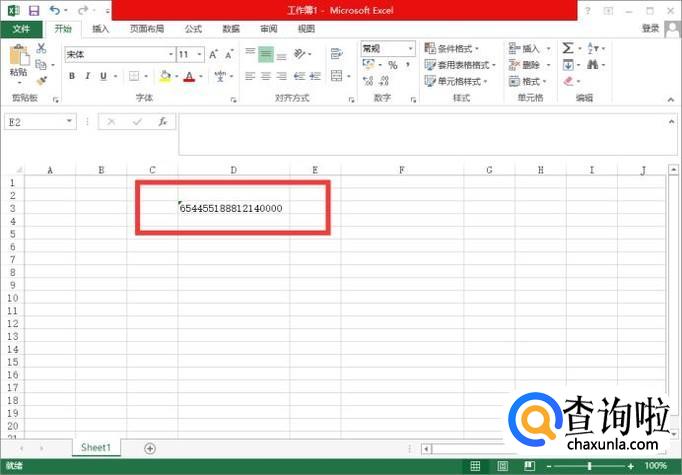Click the text orientation icon

[300, 54]
